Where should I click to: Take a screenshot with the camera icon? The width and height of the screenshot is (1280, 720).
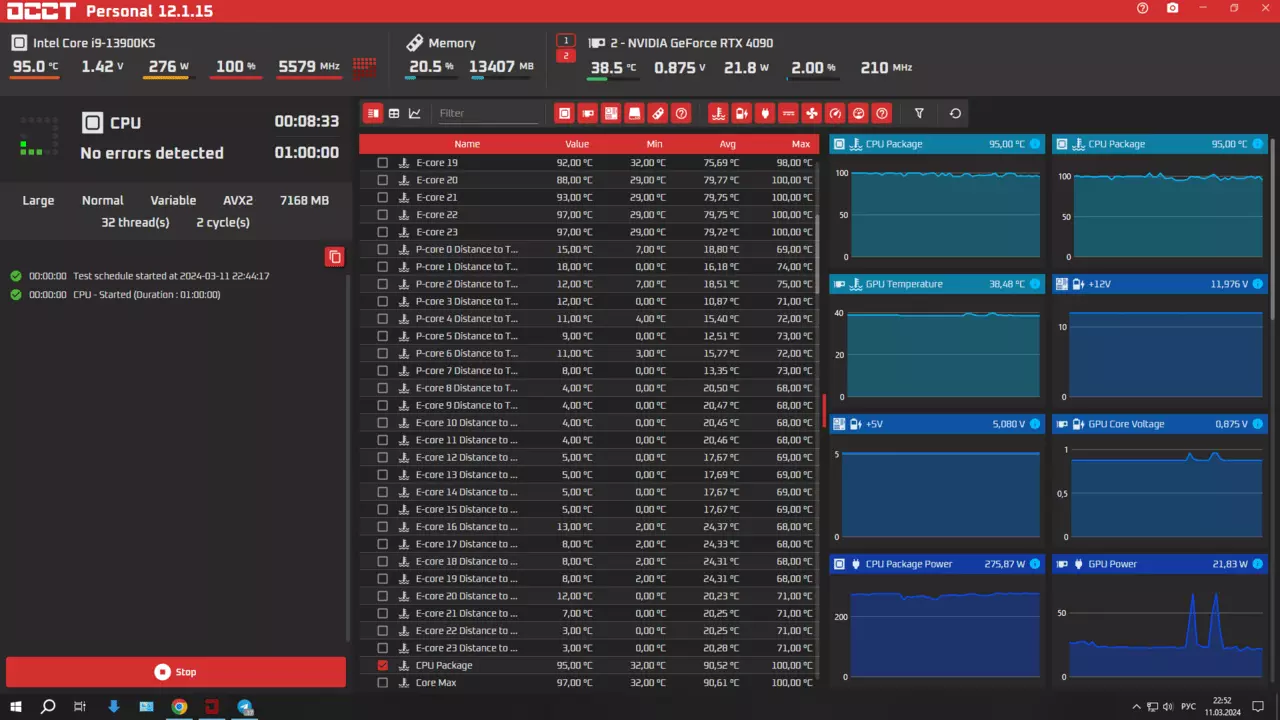tap(1172, 8)
